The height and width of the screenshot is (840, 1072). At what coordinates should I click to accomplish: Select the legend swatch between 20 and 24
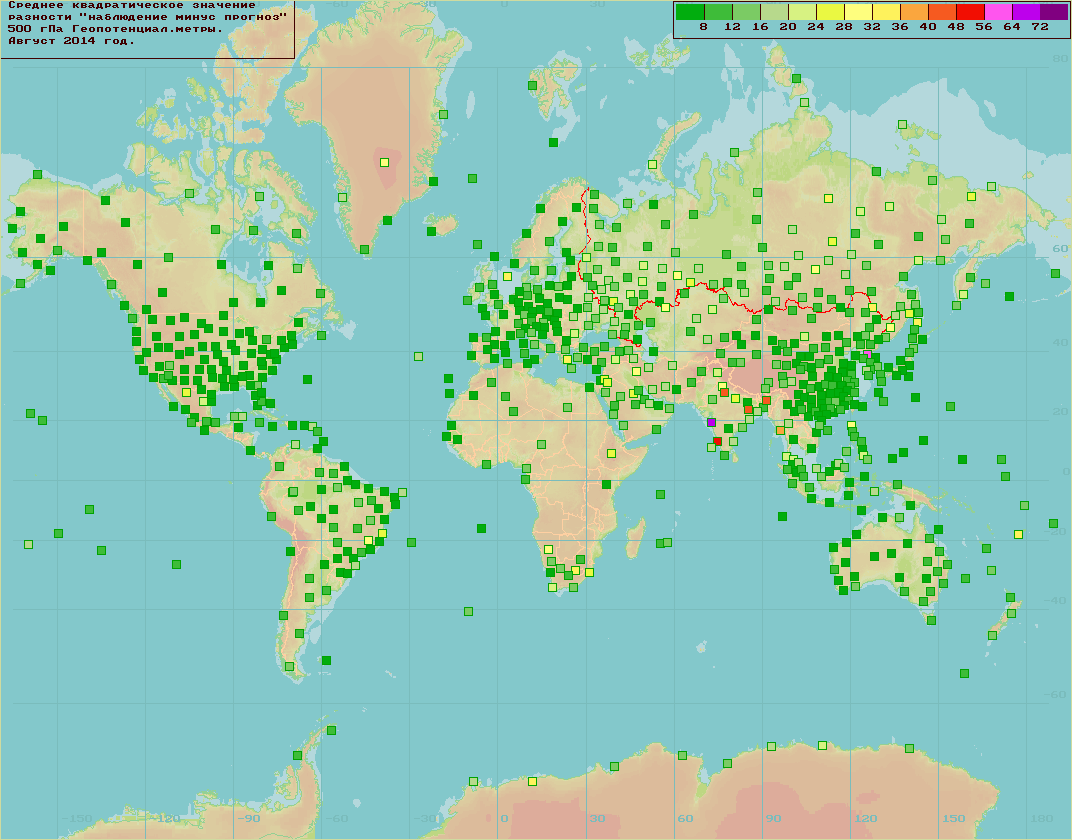coord(802,11)
